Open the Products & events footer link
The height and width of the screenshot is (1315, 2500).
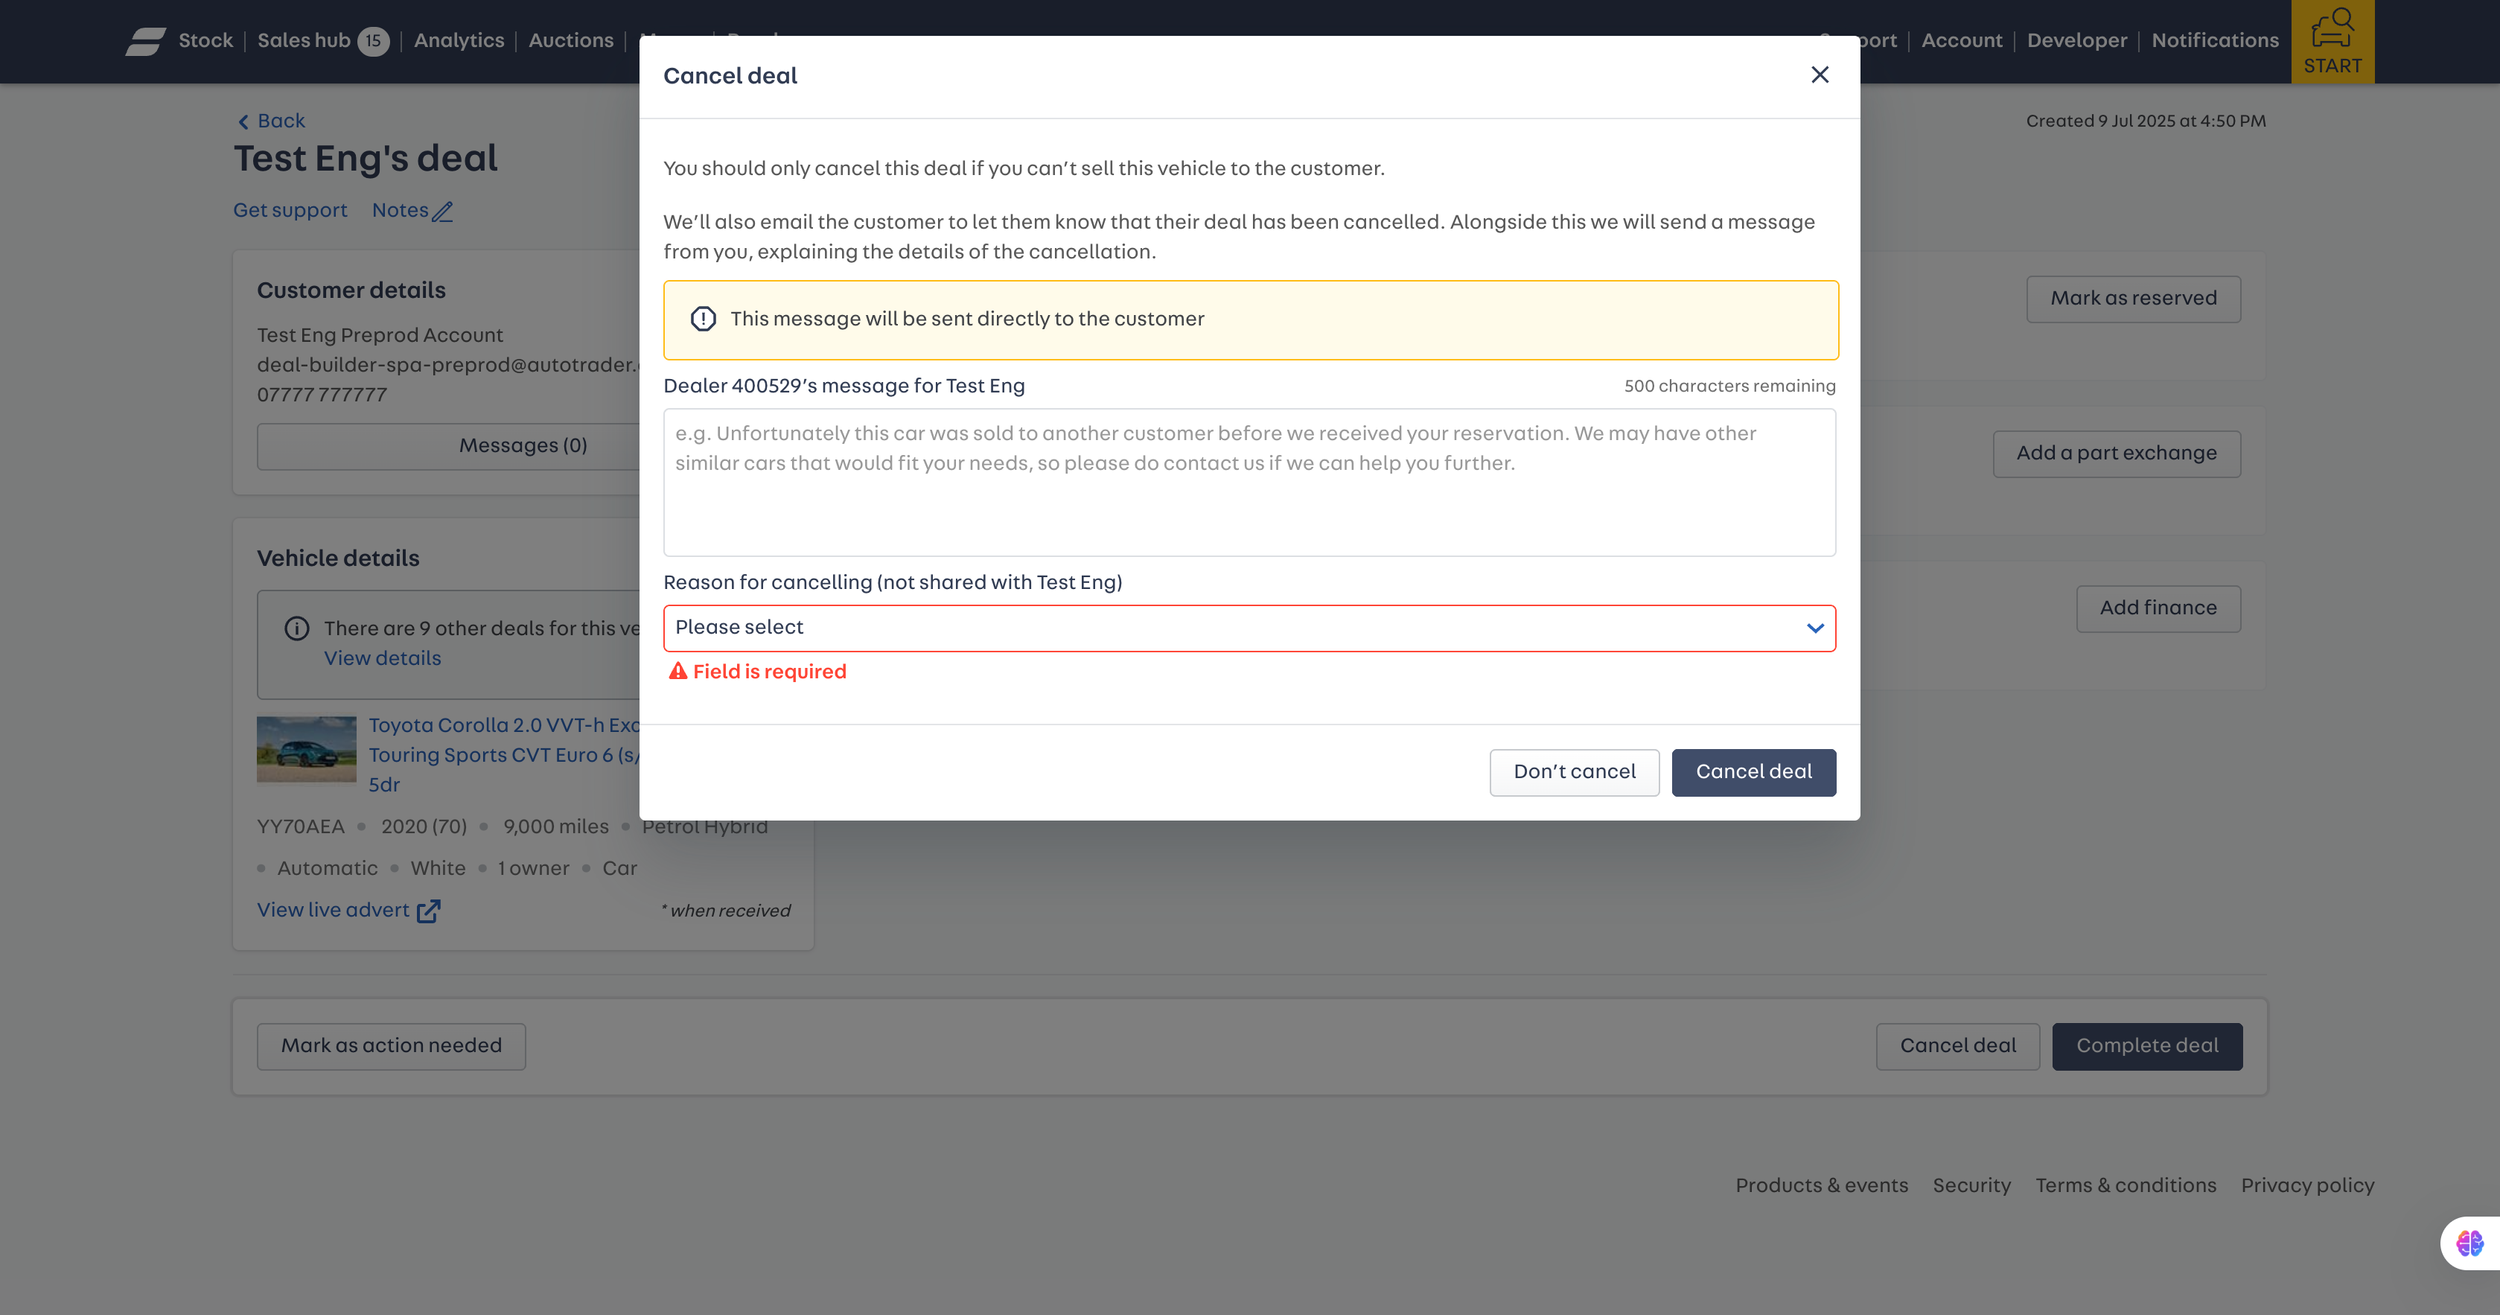[x=1821, y=1185]
